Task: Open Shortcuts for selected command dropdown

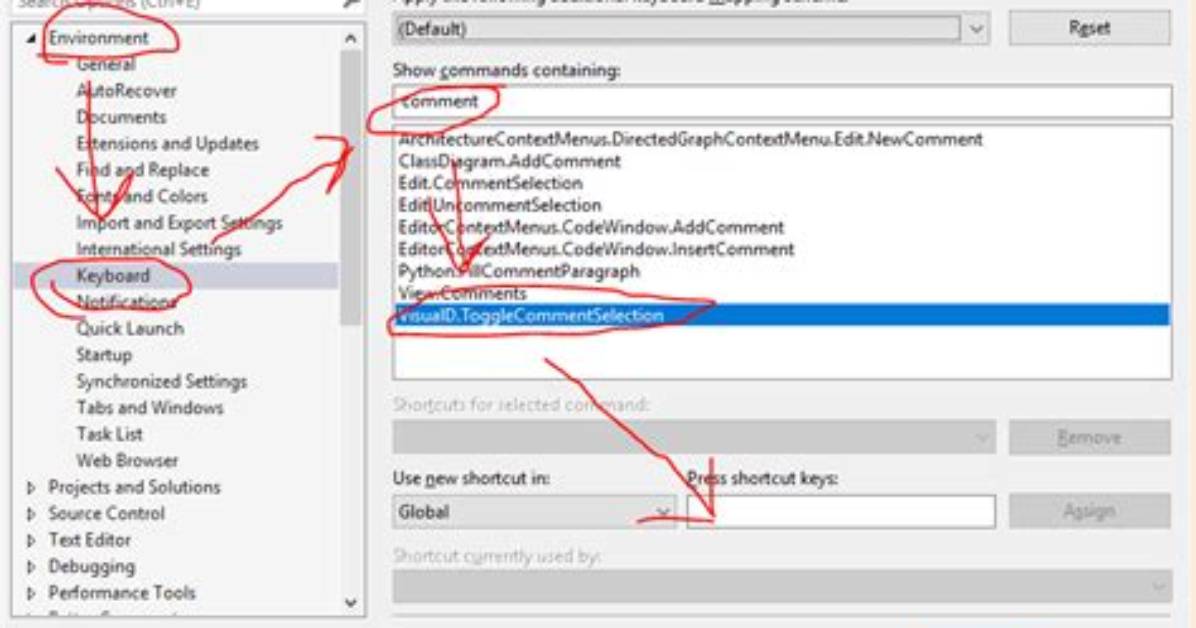Action: pyautogui.click(x=694, y=438)
